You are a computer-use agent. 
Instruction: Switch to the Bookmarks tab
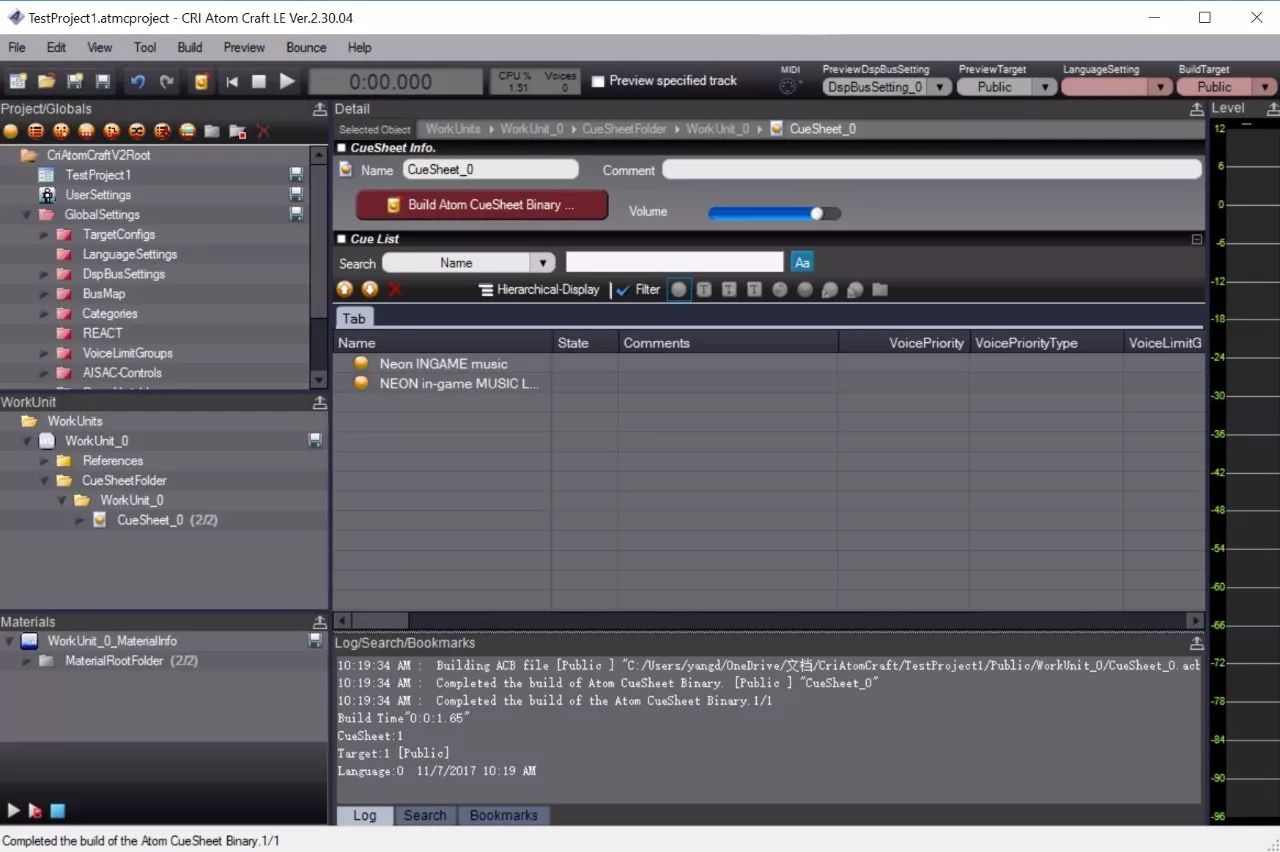503,815
